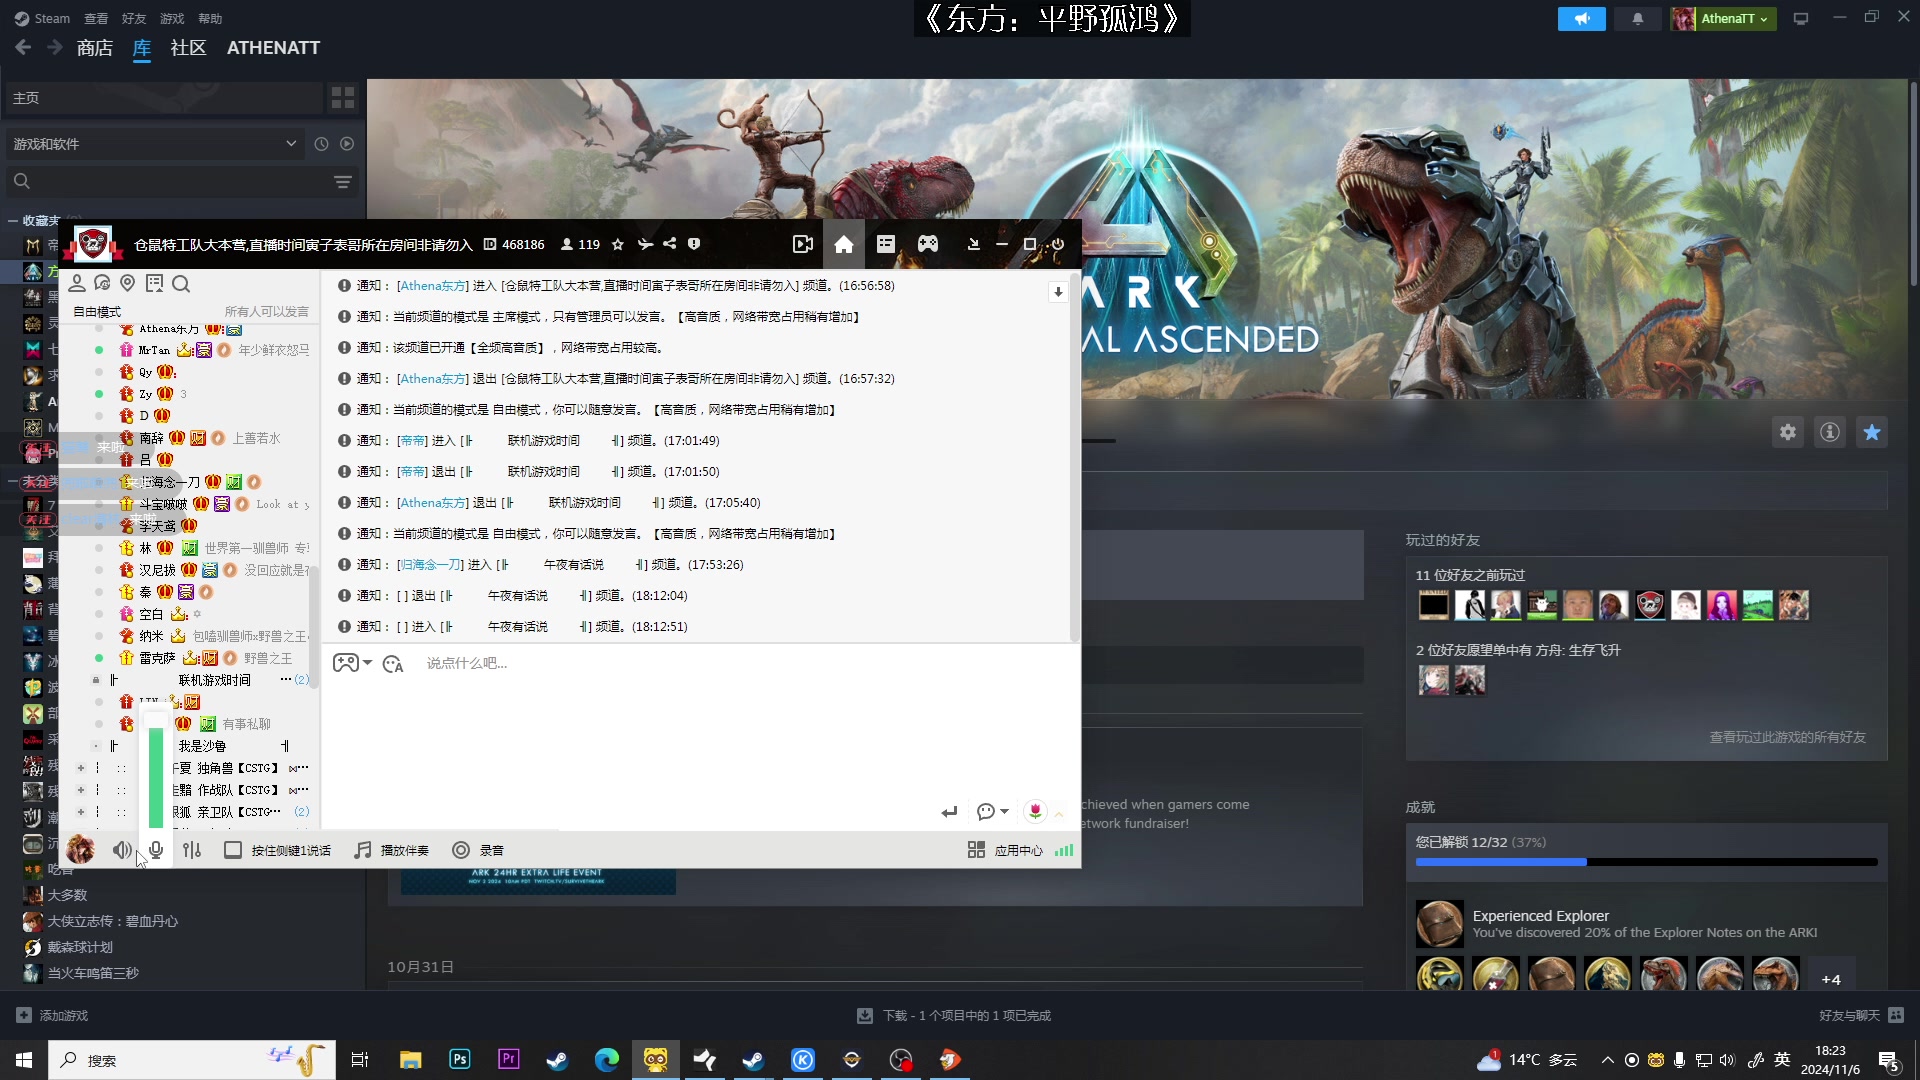This screenshot has height=1080, width=1920.
Task: Click the headset customer service icon
Action: point(102,284)
